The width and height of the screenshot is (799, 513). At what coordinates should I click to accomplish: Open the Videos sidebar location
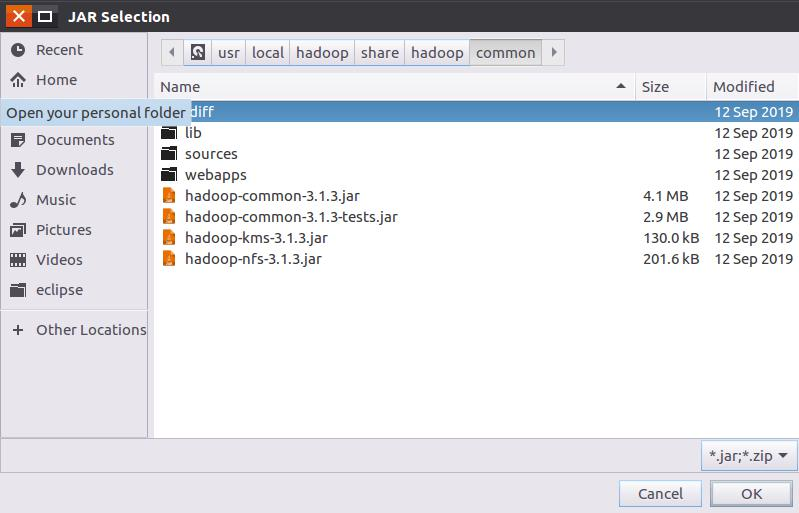47,260
